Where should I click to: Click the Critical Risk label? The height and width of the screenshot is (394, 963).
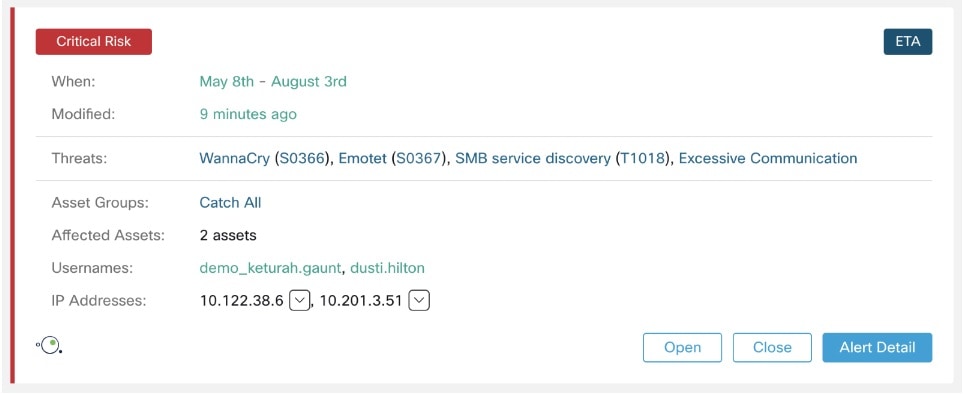tap(93, 42)
